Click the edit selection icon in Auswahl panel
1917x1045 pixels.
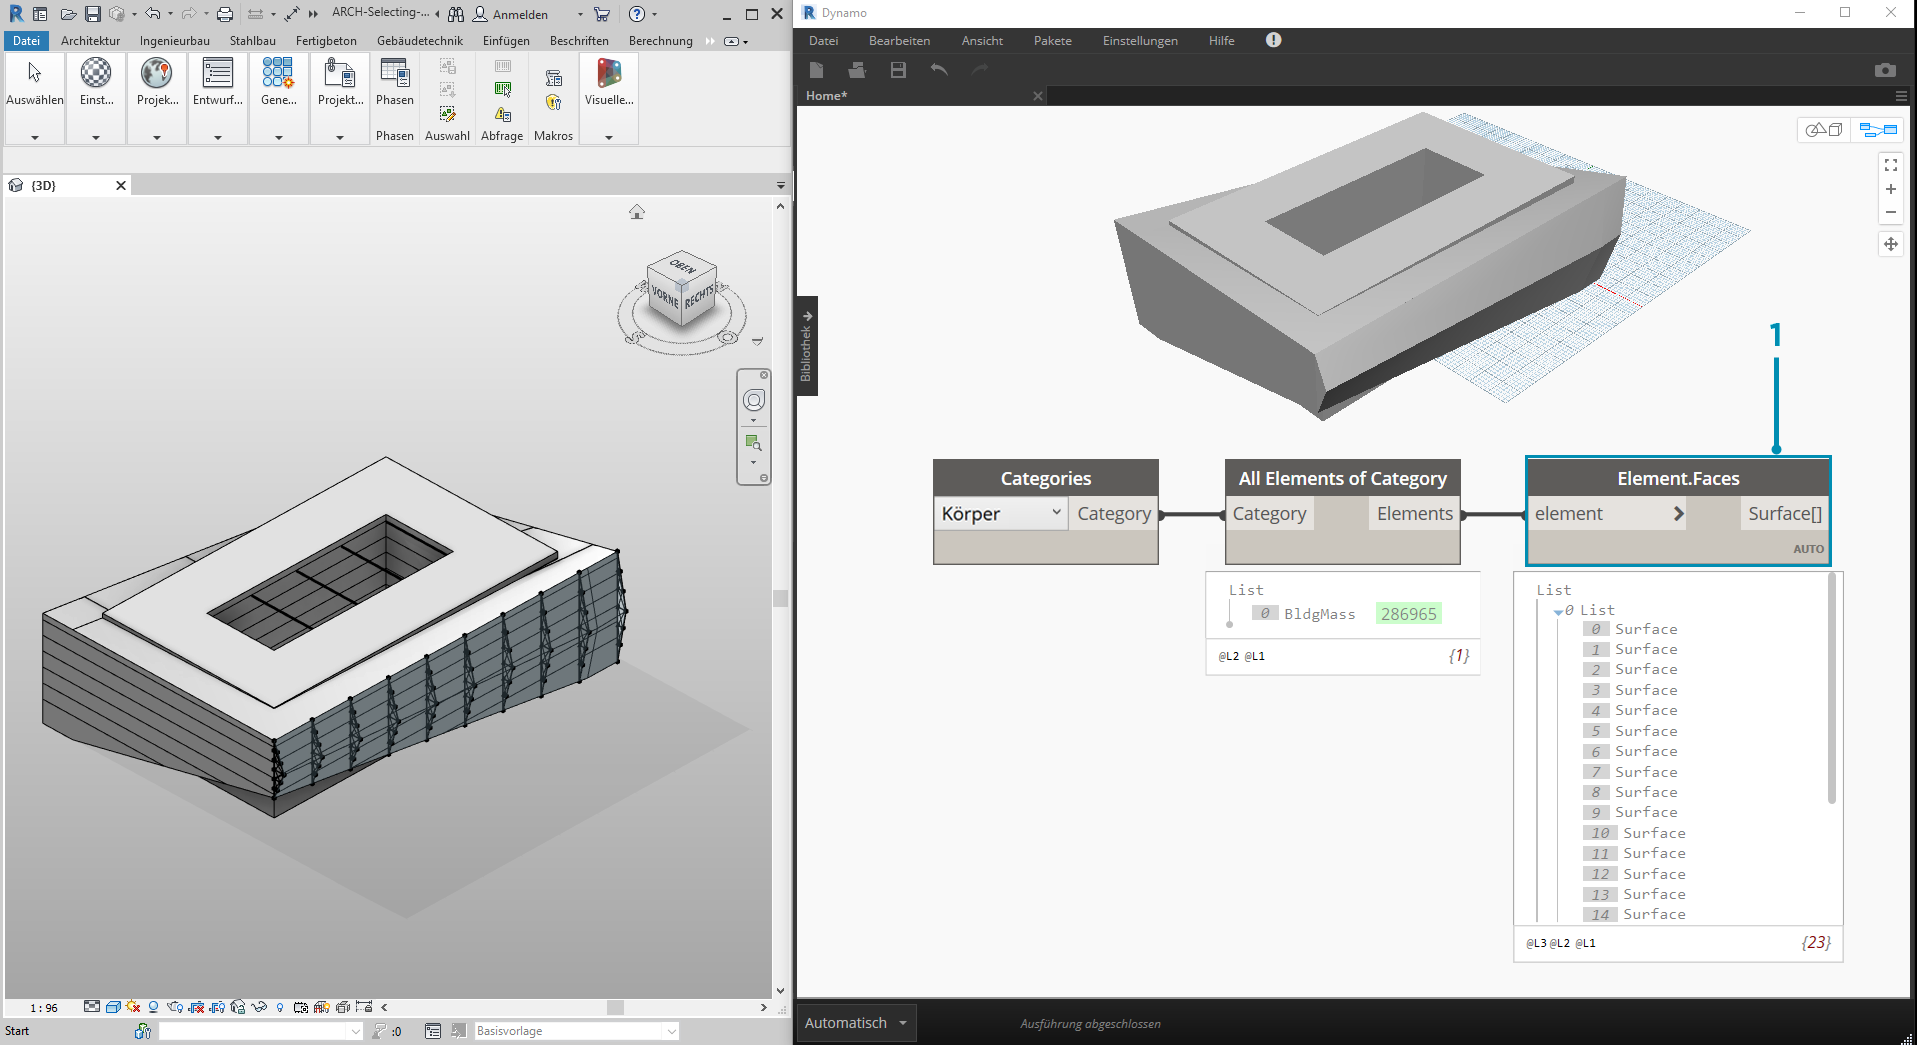[x=448, y=114]
